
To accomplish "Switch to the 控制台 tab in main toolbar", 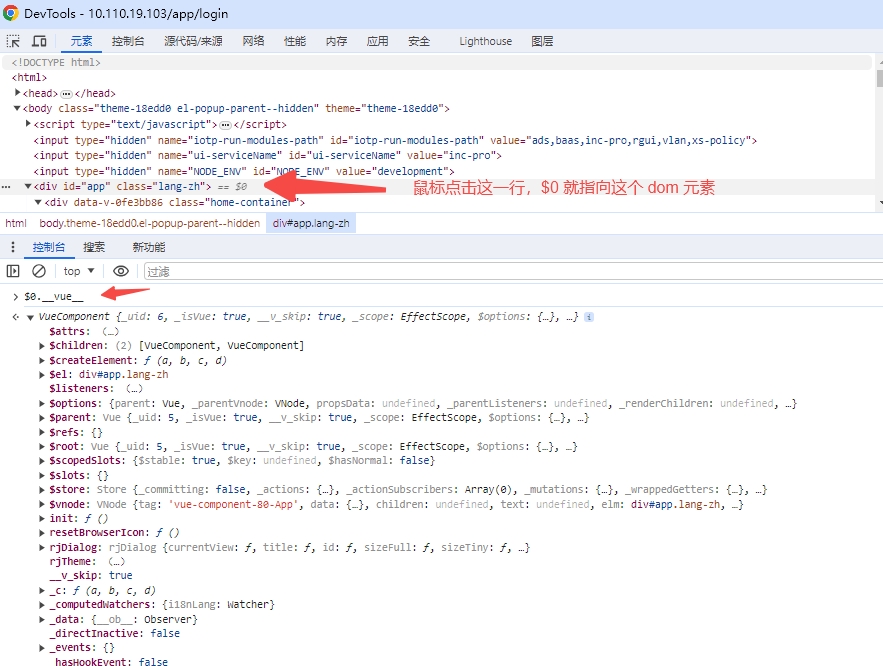I will coord(128,41).
